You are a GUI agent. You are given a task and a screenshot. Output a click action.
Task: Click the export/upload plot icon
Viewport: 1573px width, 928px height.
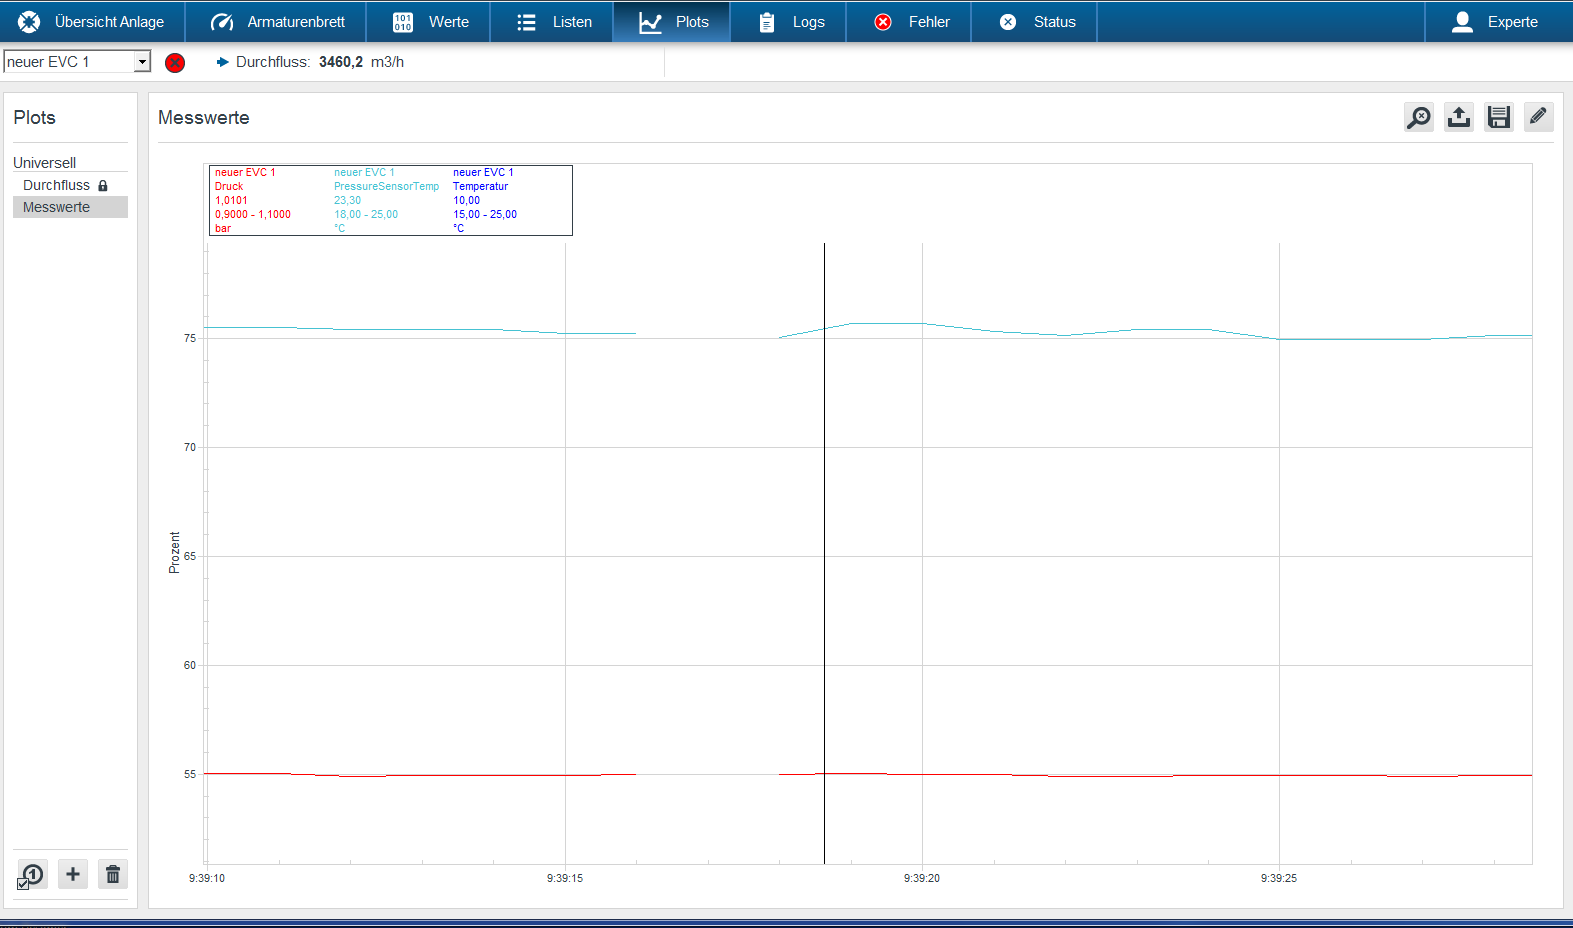1458,118
